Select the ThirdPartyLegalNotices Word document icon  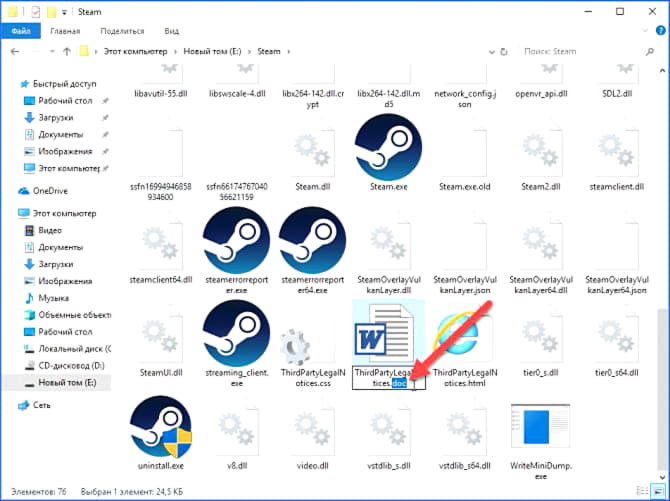384,334
